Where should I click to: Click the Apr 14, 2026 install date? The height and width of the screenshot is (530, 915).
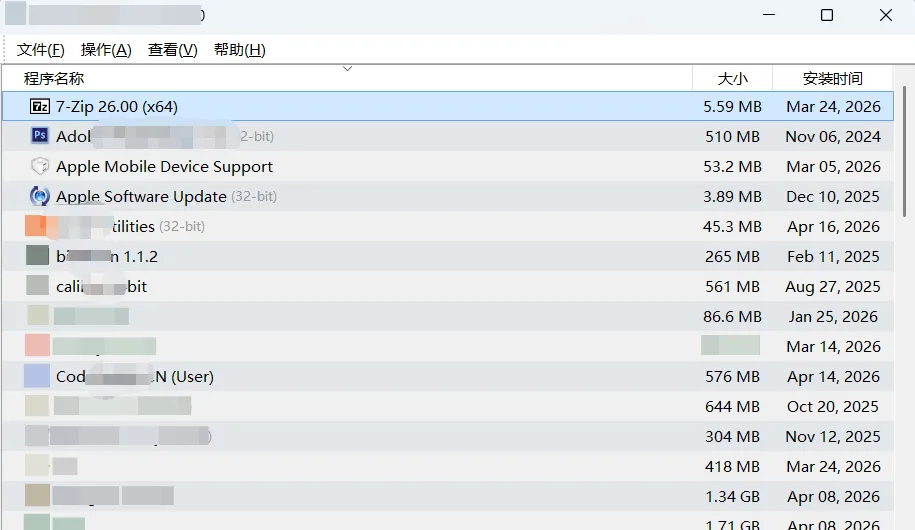[x=833, y=376]
